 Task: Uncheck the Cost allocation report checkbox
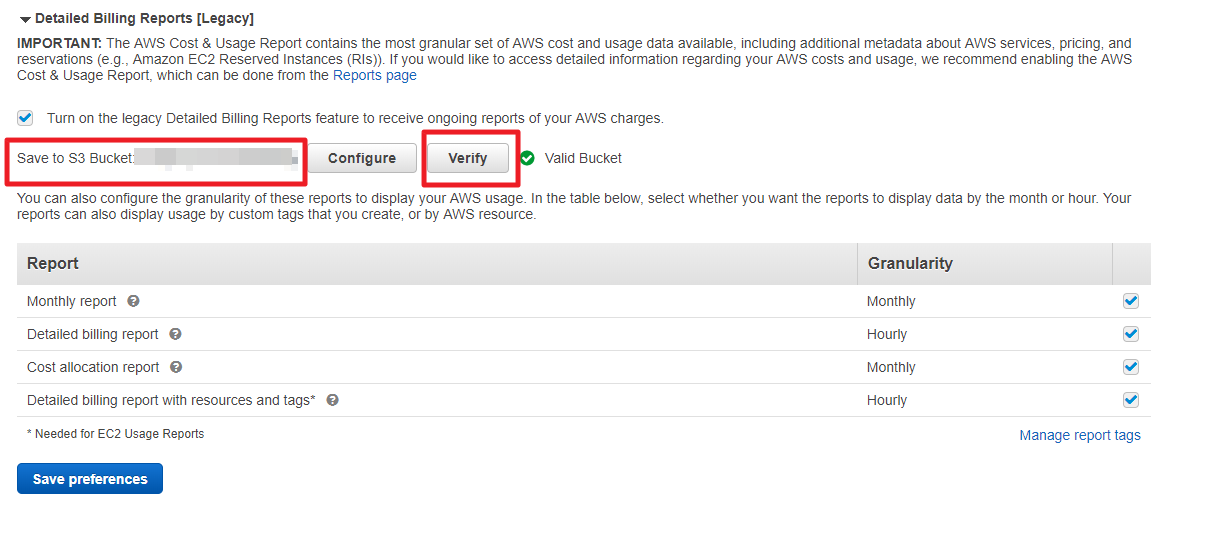tap(1131, 367)
